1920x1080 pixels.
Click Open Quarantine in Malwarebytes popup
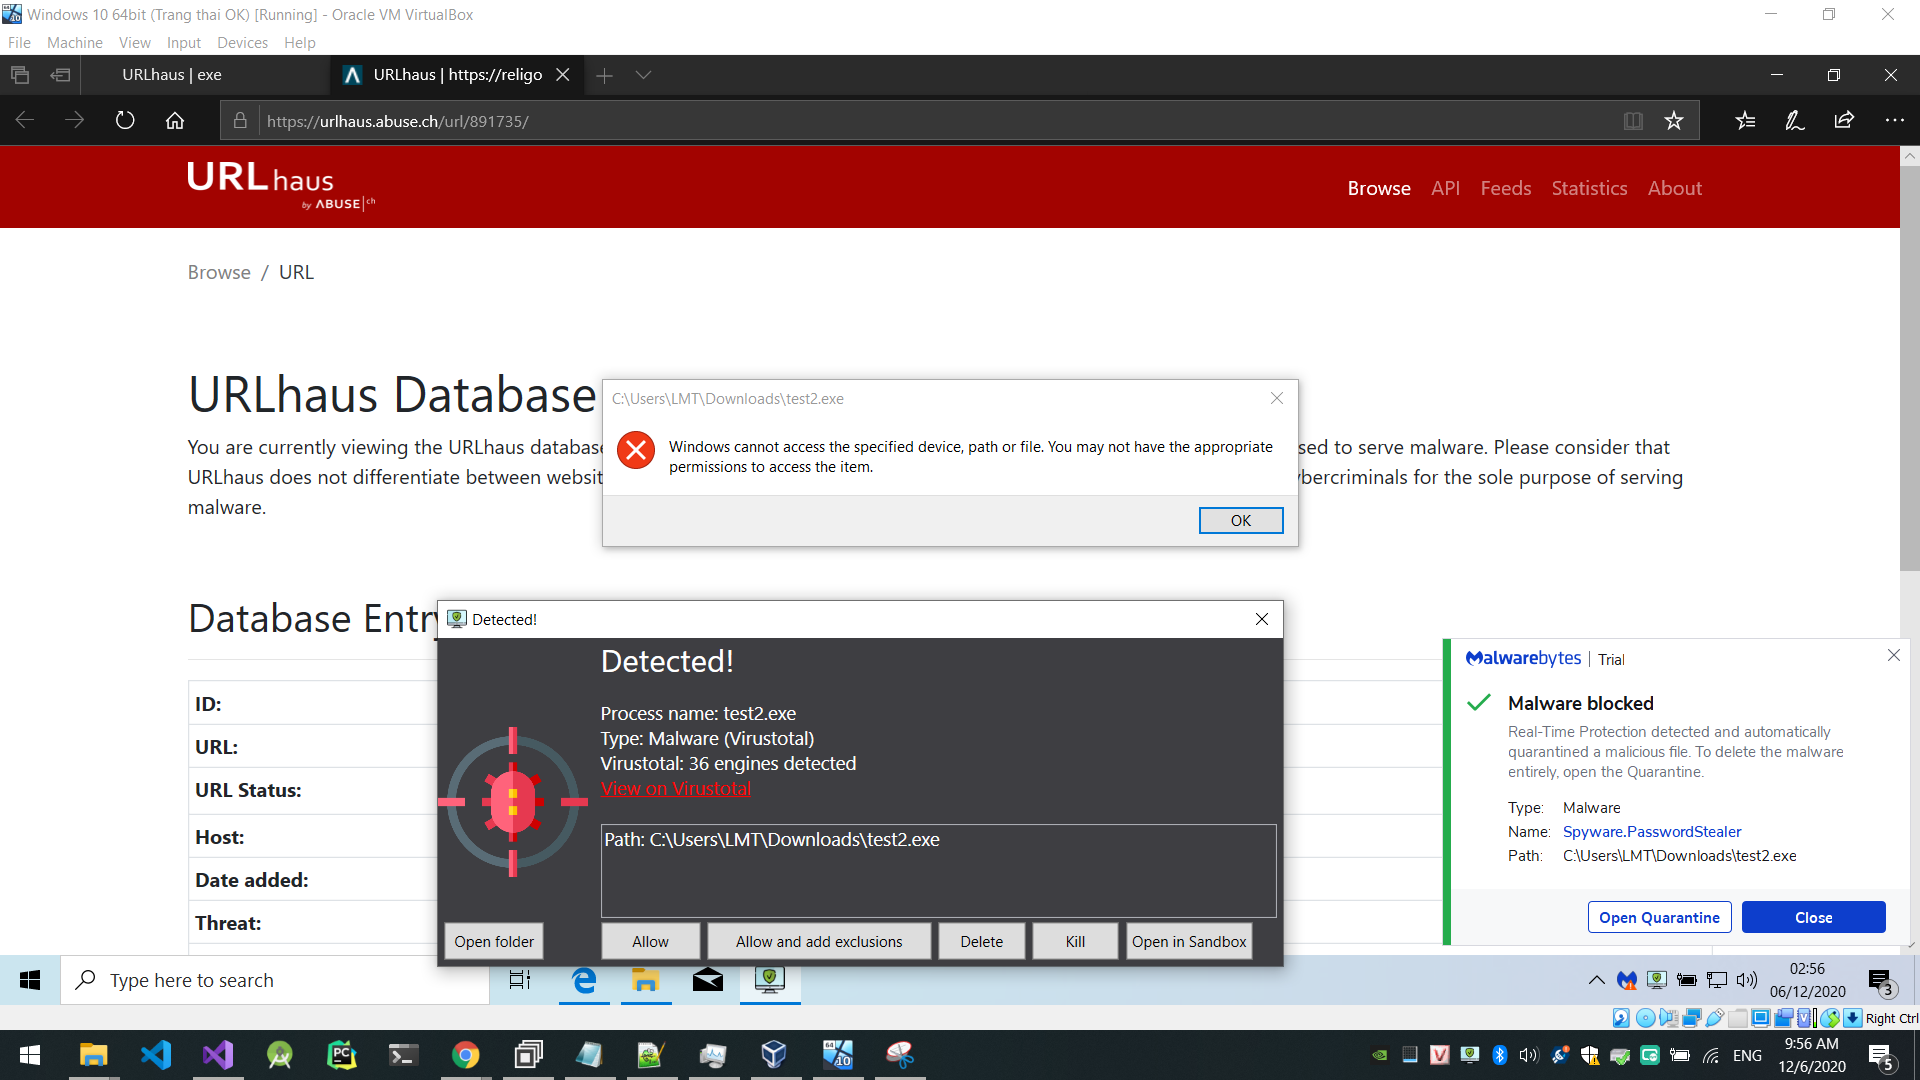[x=1659, y=917]
